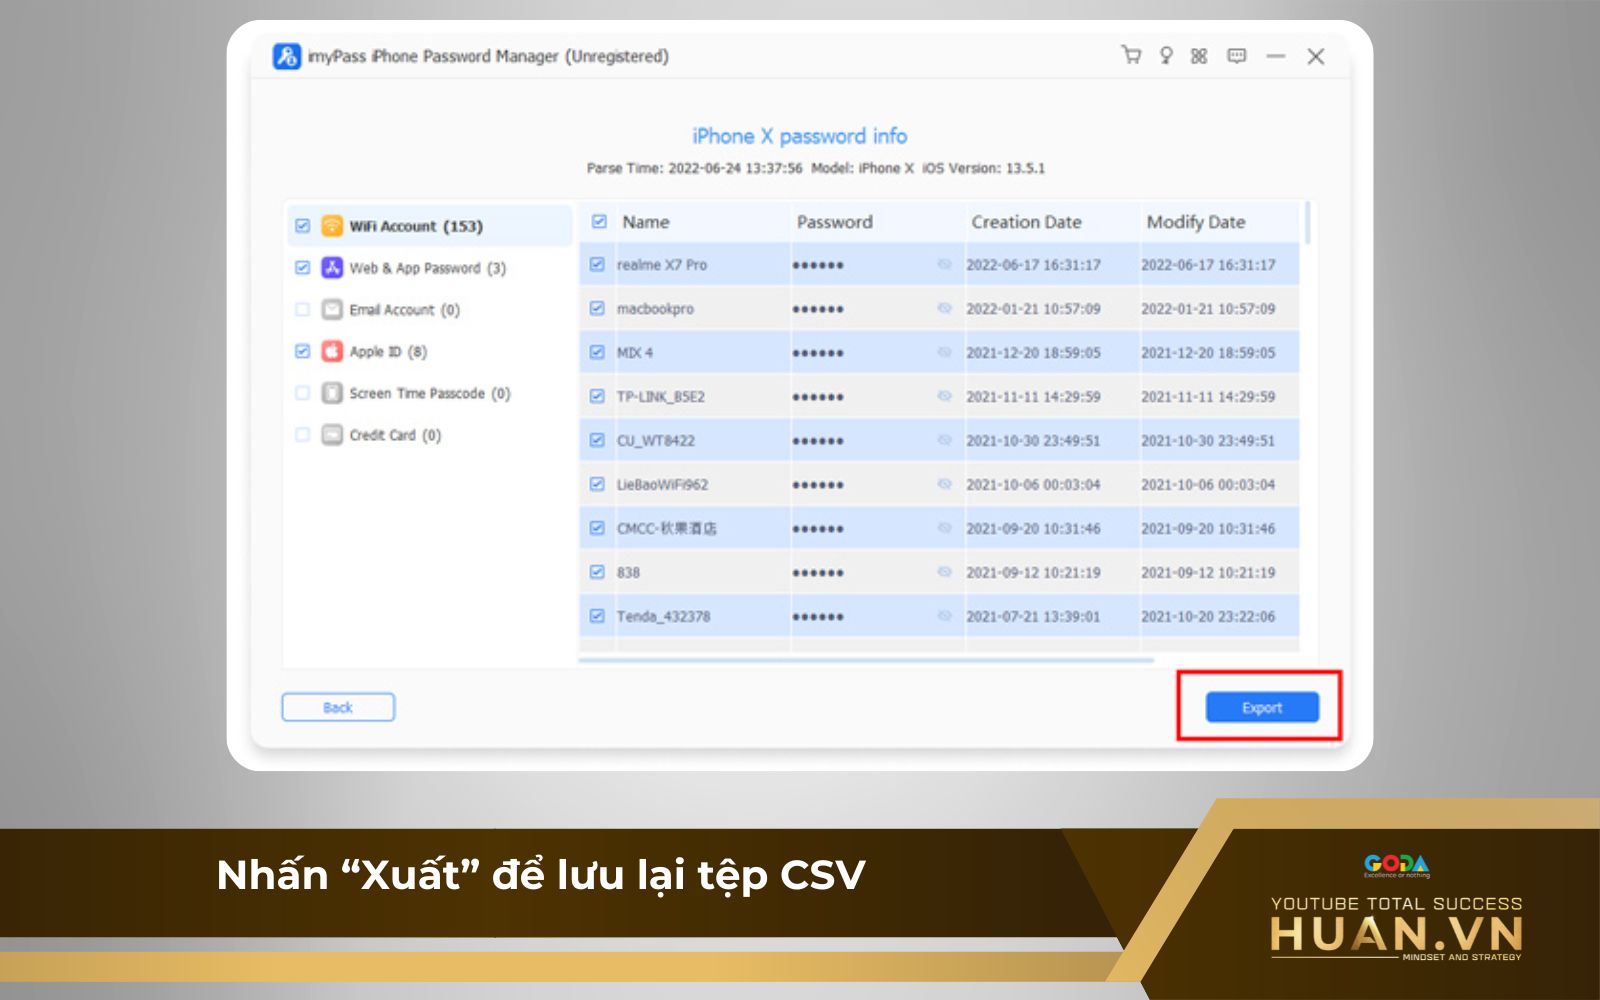Click creation date 2021-09-12 10:21:19

click(x=1033, y=573)
